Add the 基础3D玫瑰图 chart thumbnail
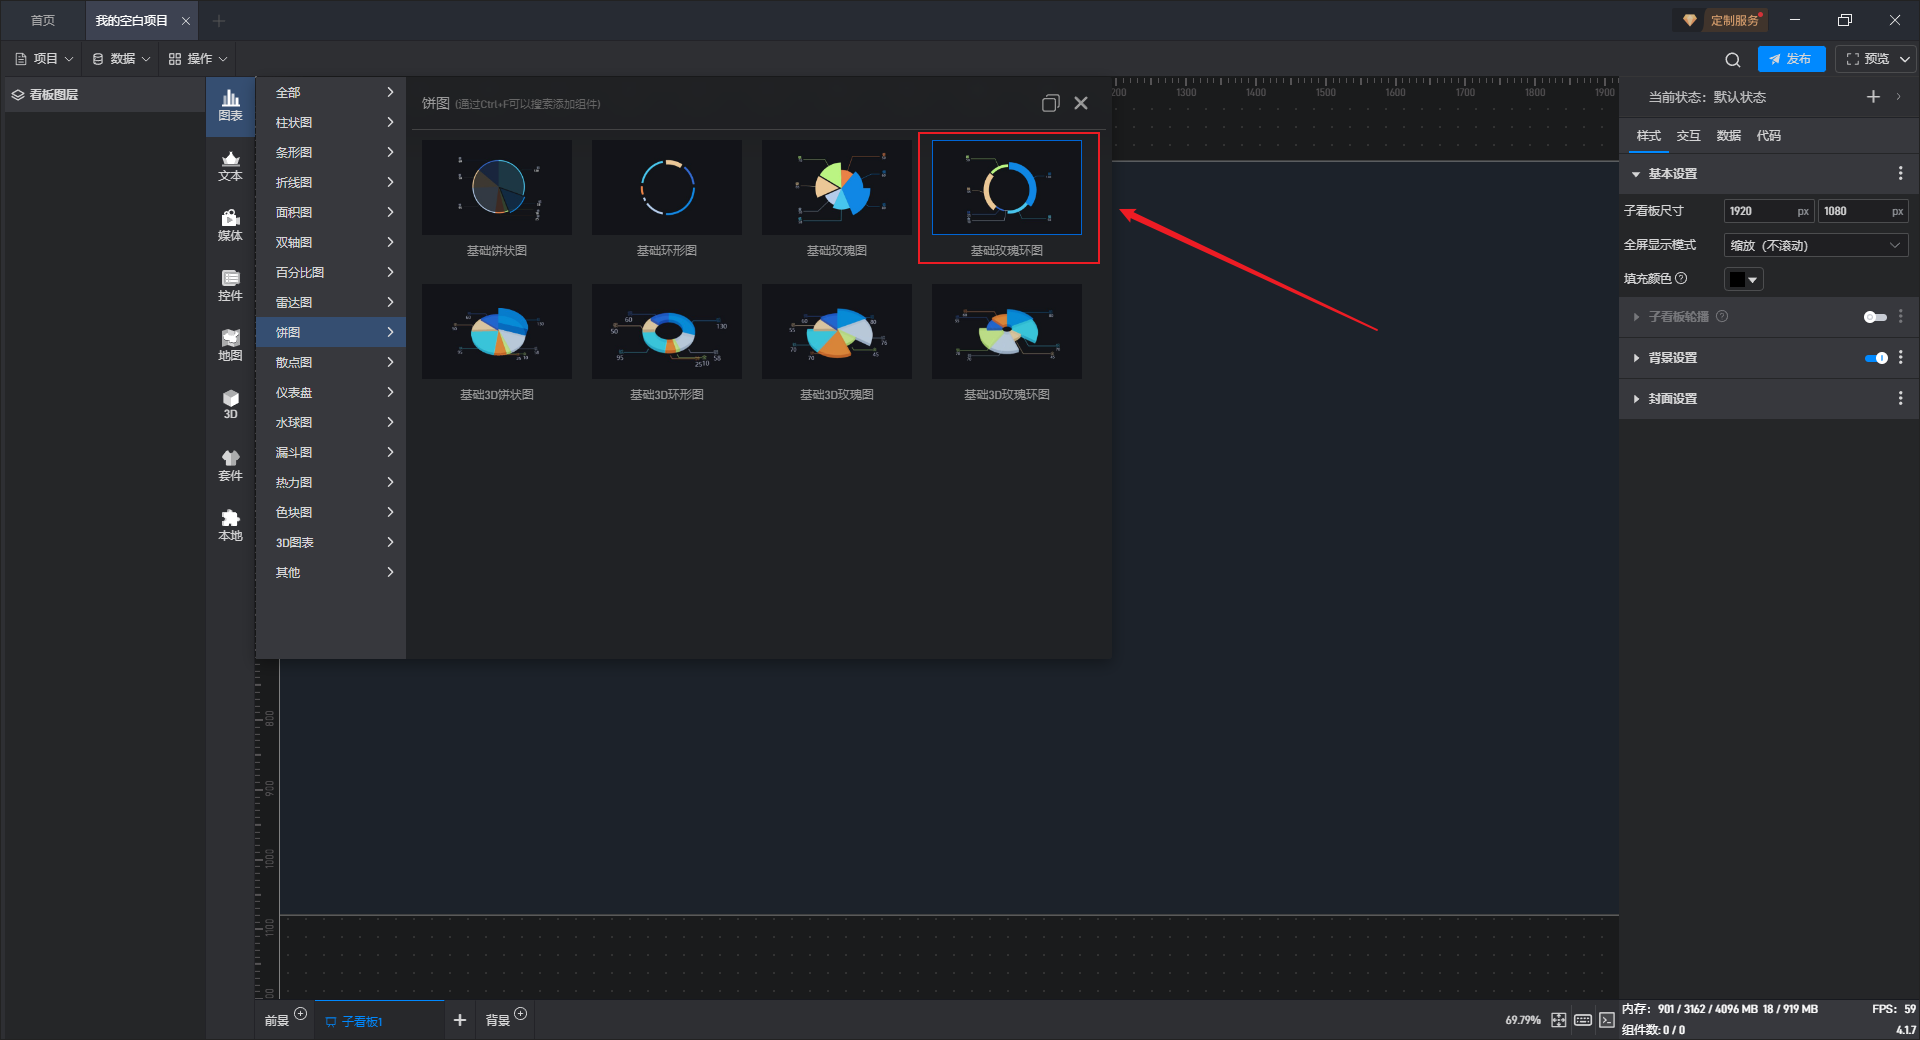1920x1040 pixels. pos(837,332)
